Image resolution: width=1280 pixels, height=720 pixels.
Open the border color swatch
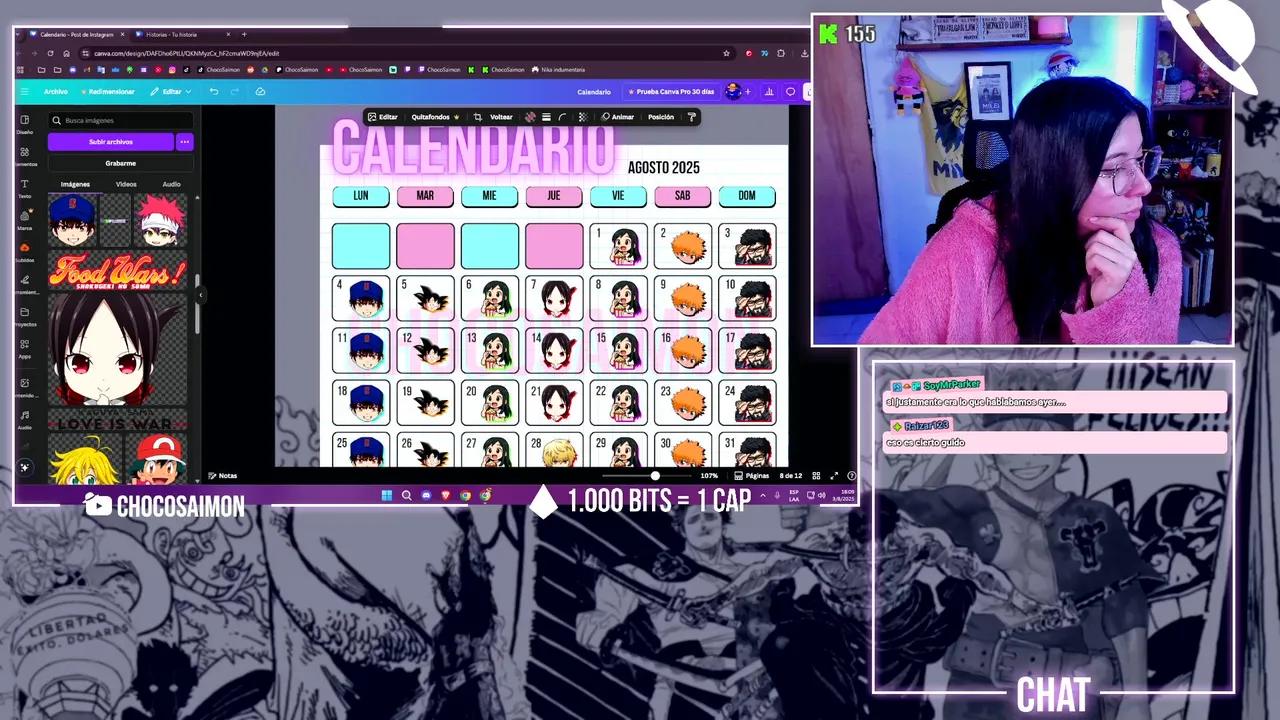pos(530,117)
